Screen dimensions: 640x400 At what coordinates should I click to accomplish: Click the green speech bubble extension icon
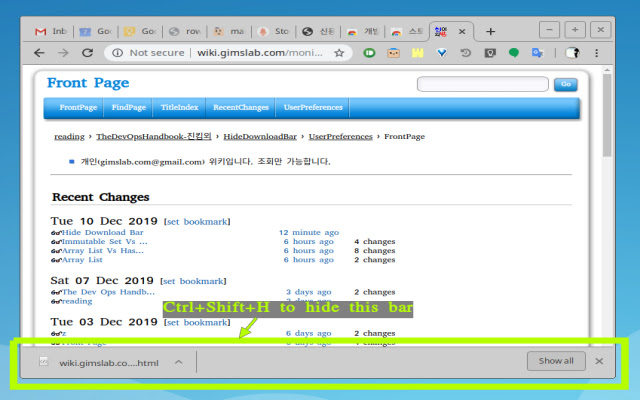point(514,53)
